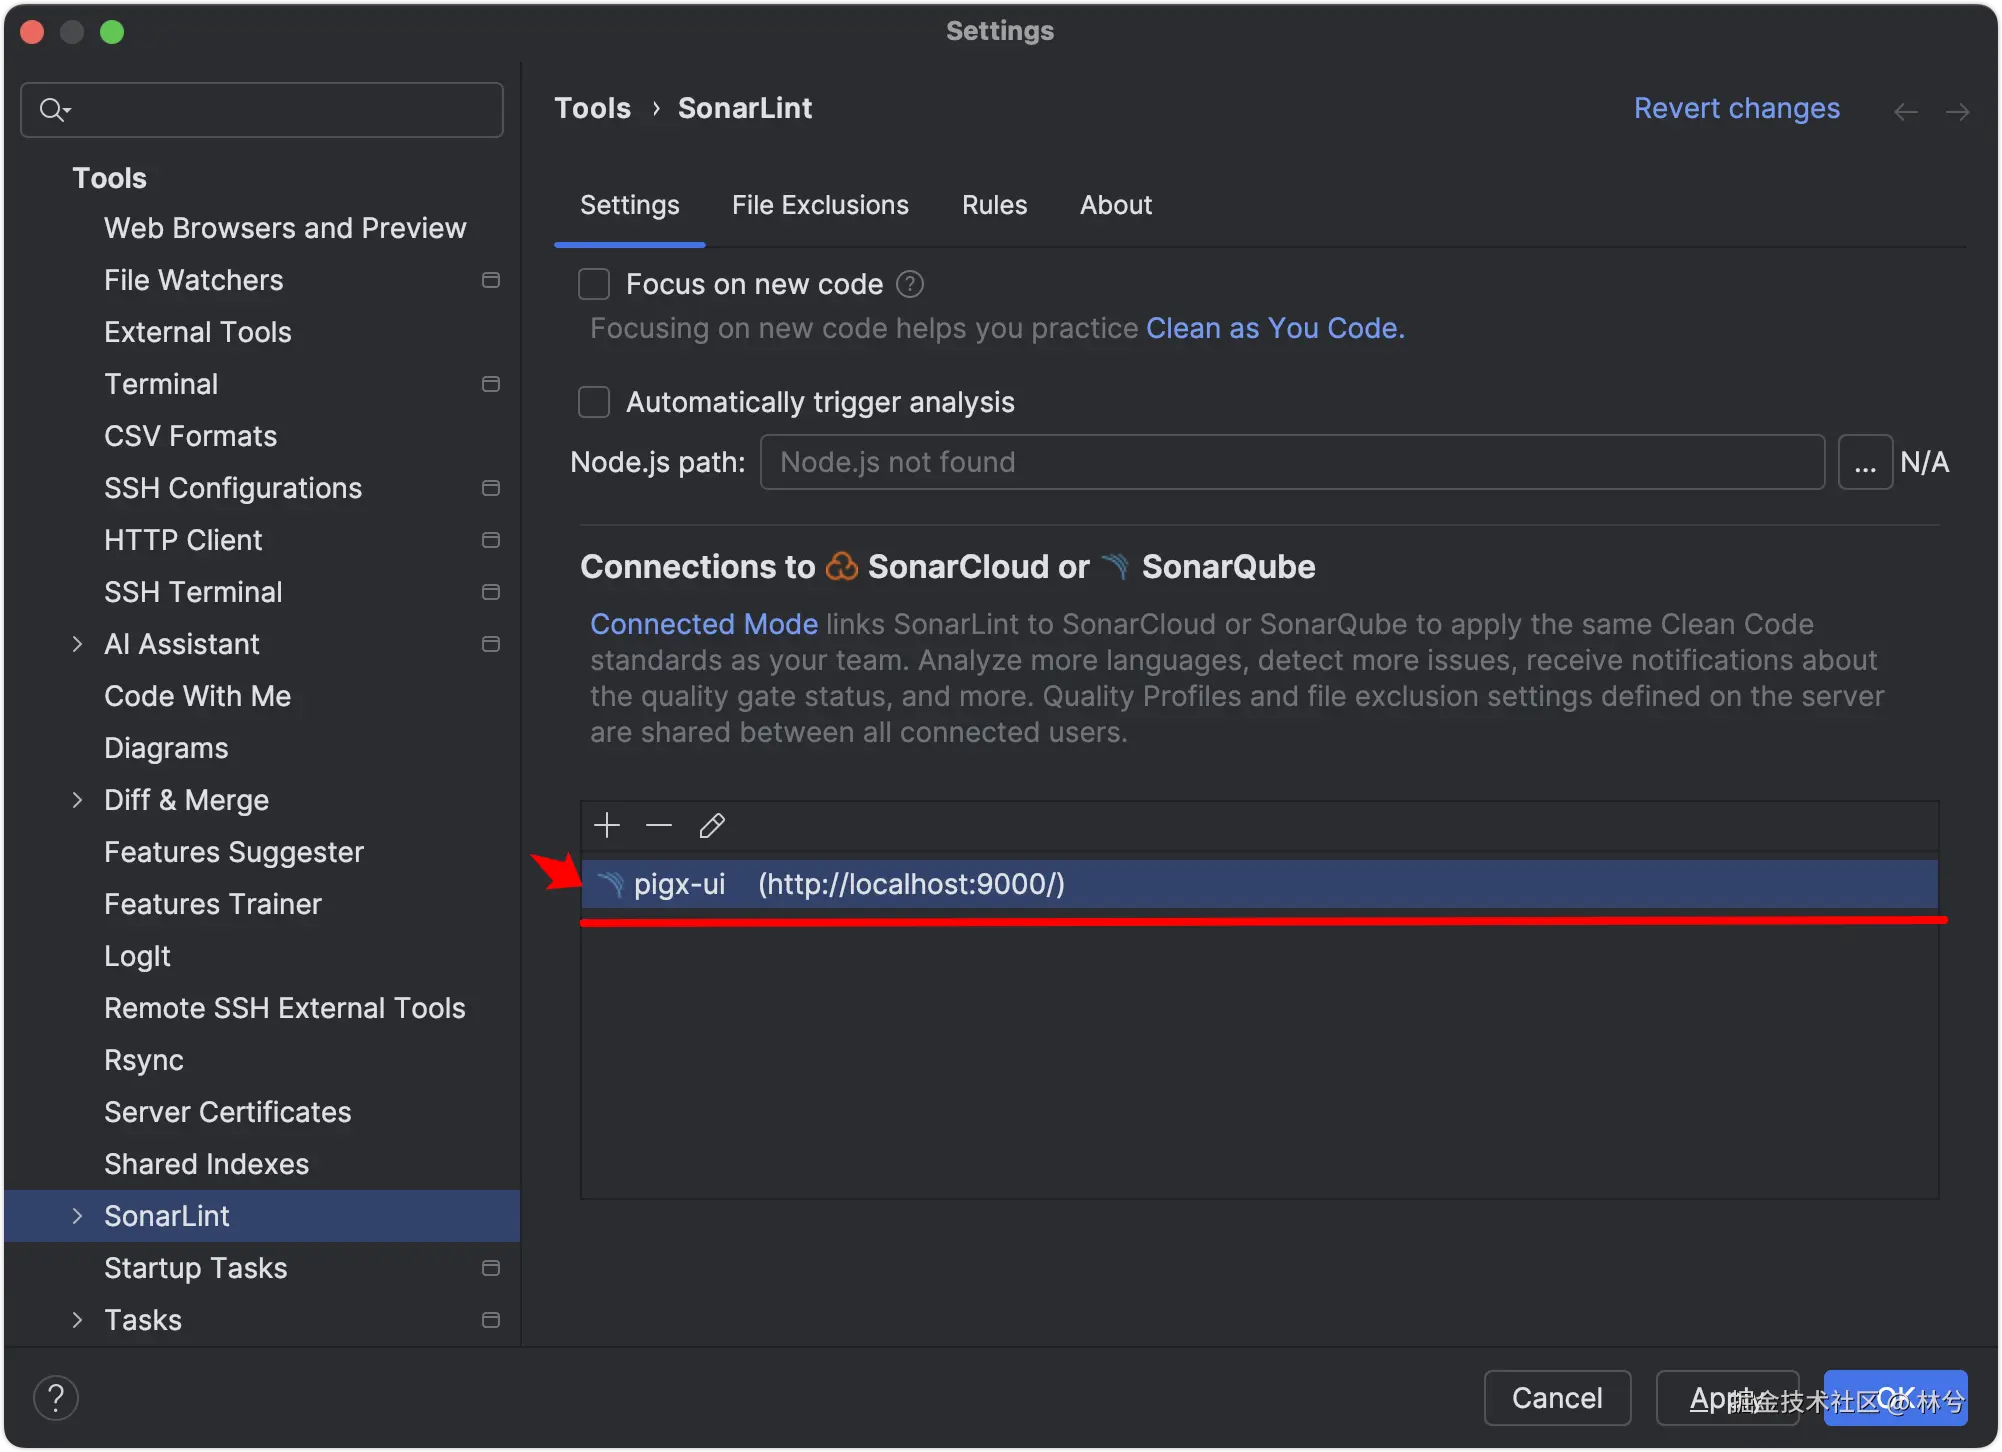Expand the Diff & Merge tree node
The height and width of the screenshot is (1452, 2002).
[x=77, y=800]
